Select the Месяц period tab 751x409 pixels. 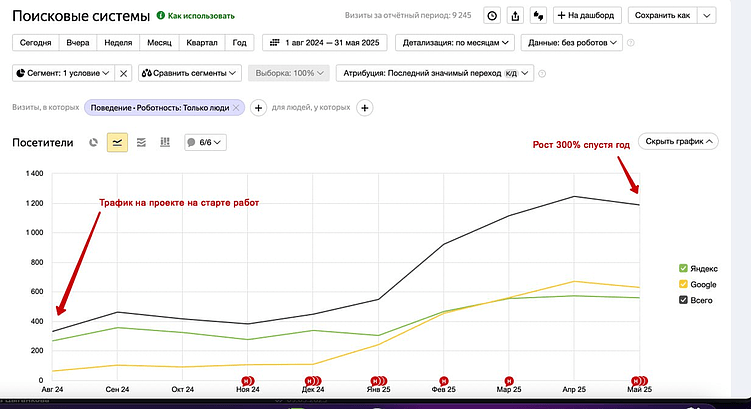click(159, 43)
